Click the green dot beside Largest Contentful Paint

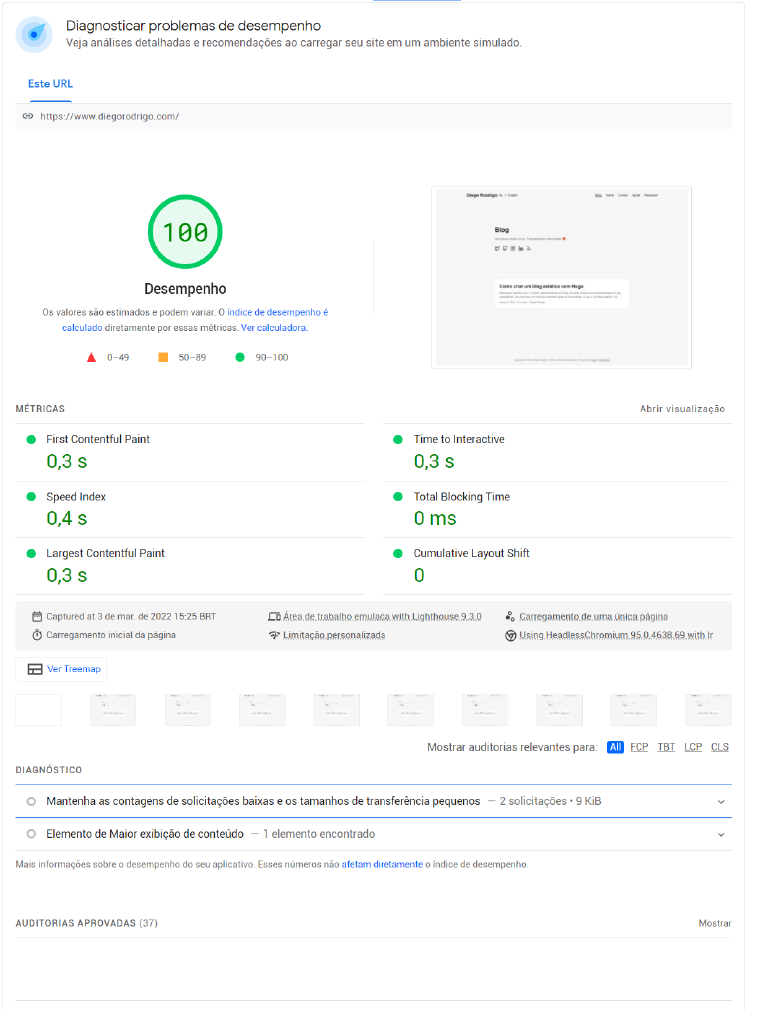(31, 553)
